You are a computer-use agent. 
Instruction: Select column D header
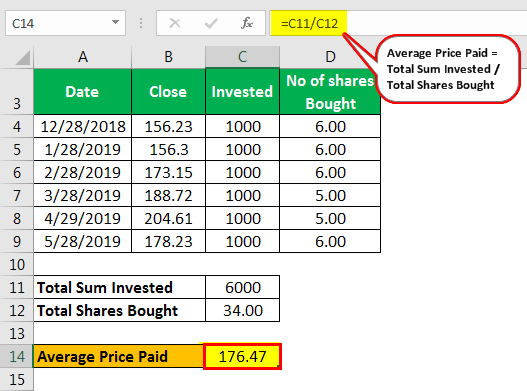point(330,57)
